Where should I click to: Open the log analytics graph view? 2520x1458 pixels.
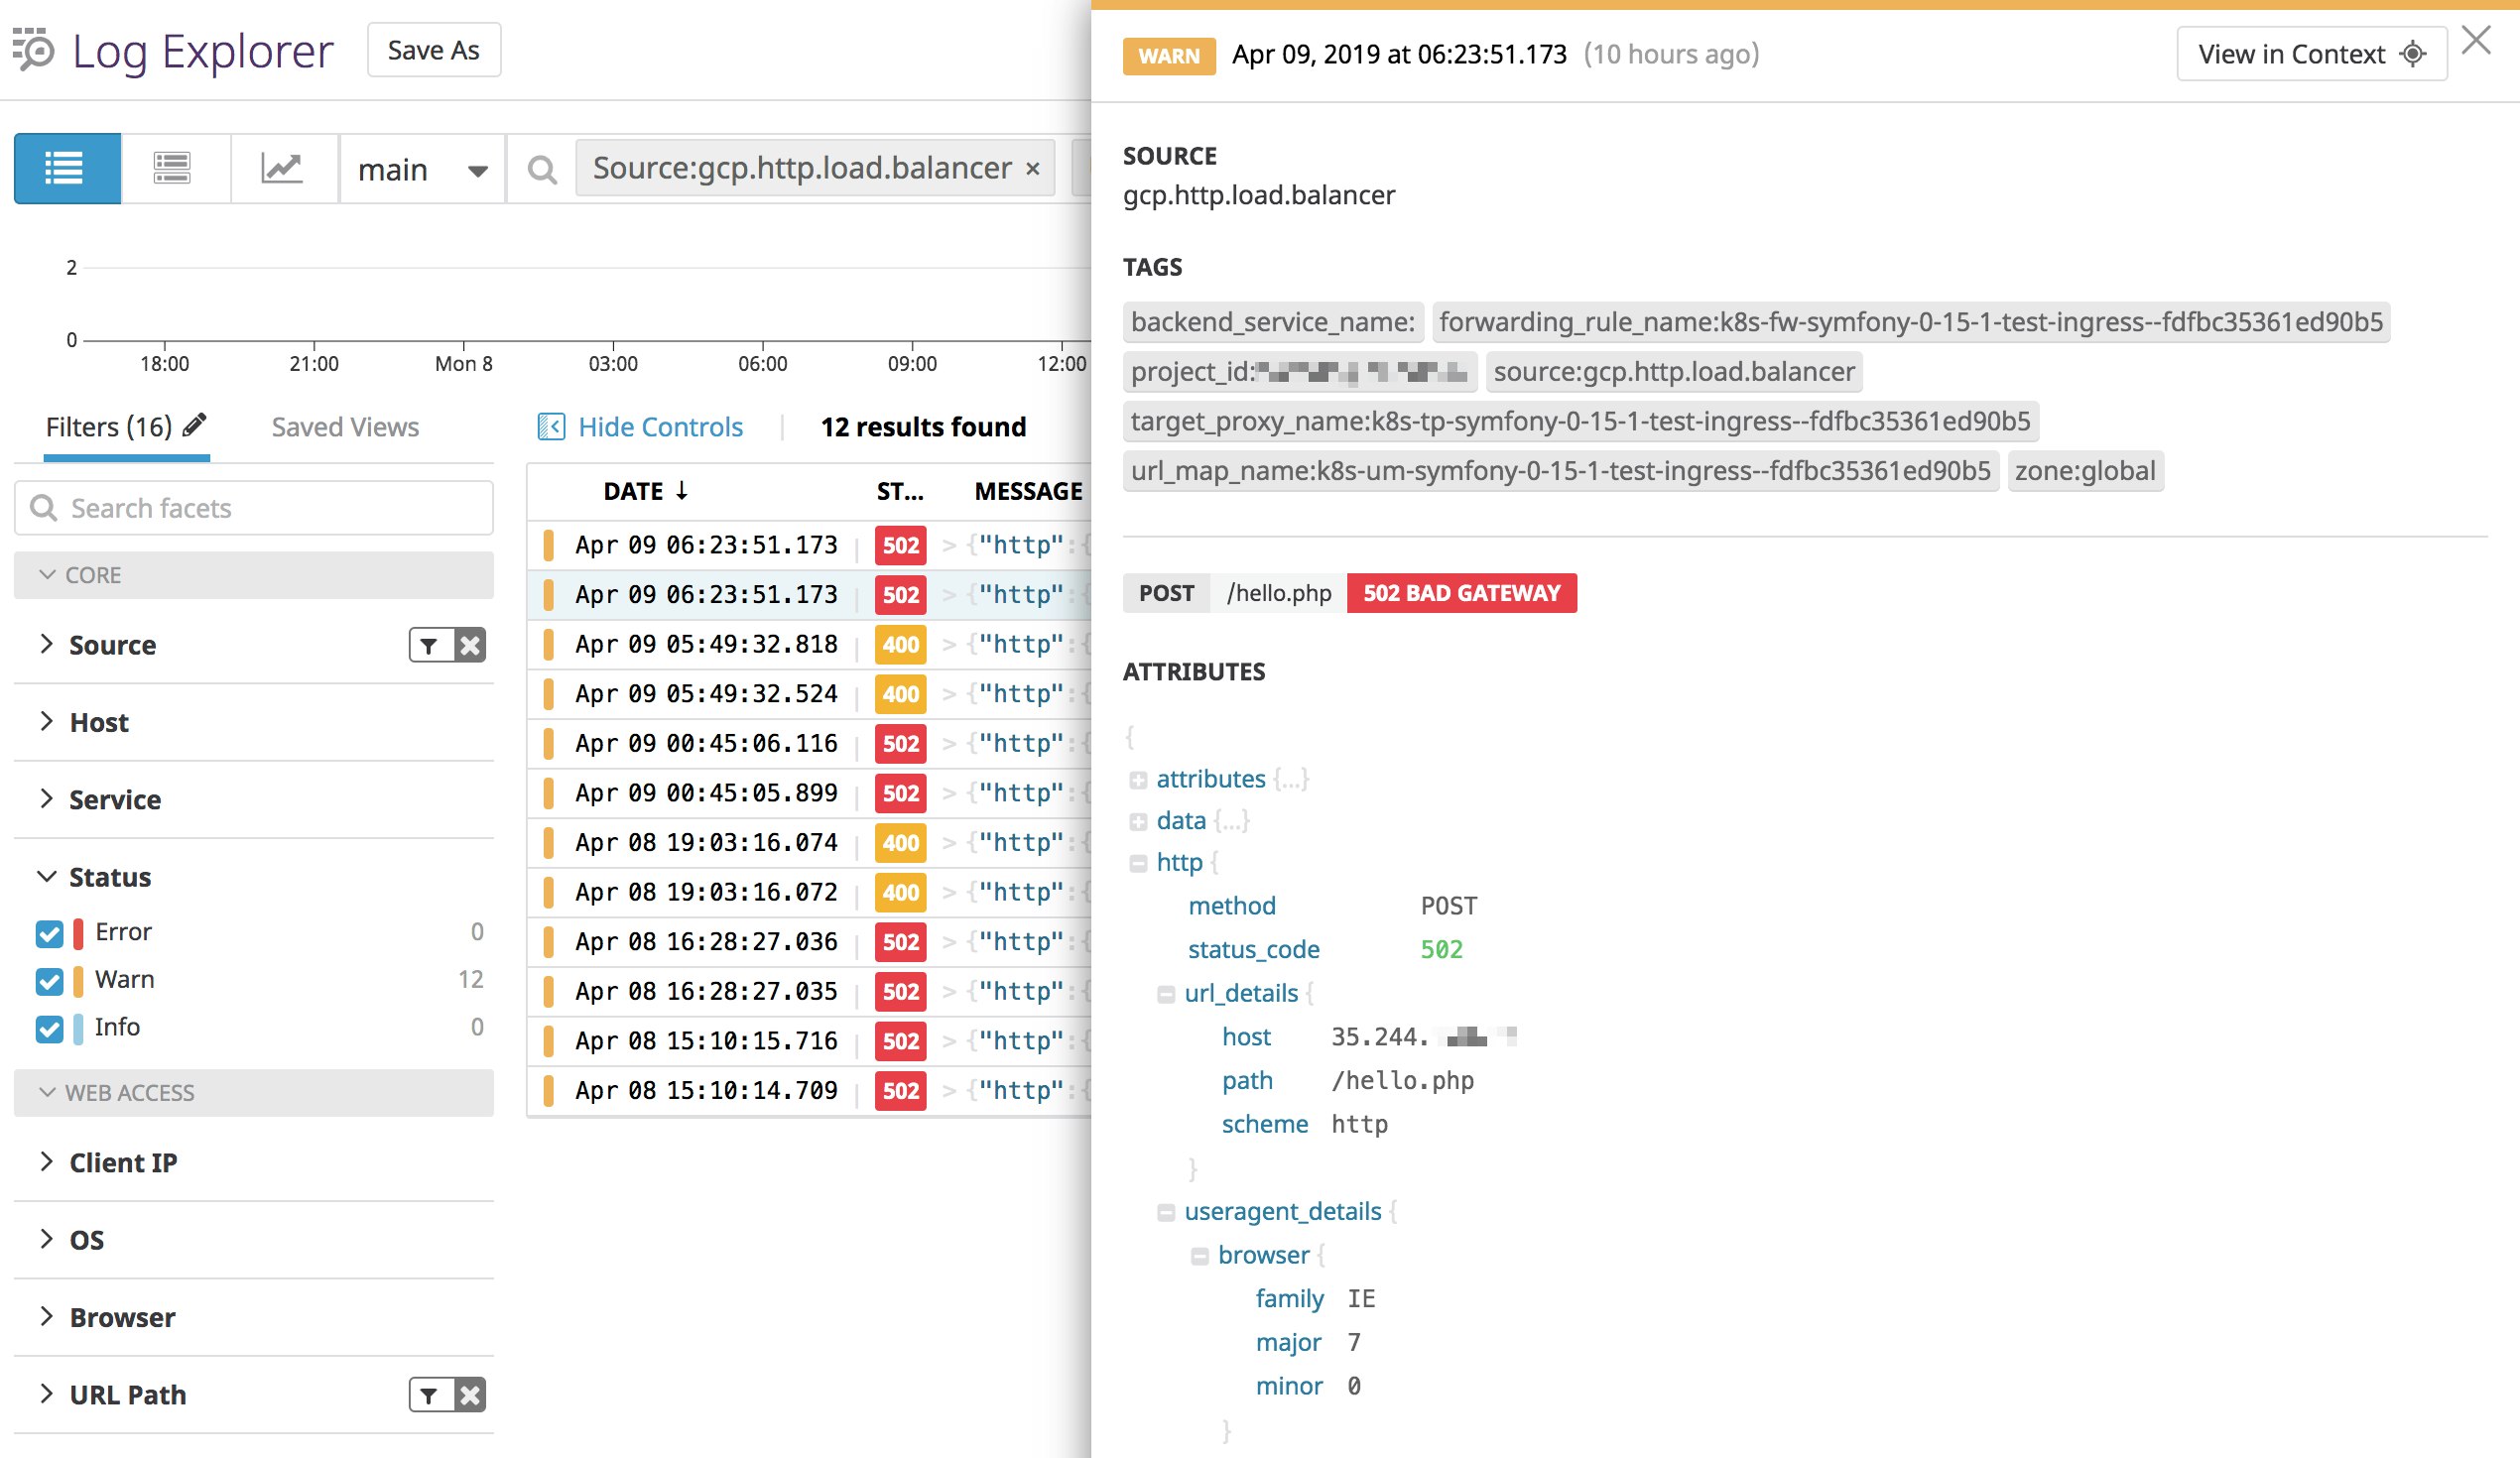click(283, 168)
